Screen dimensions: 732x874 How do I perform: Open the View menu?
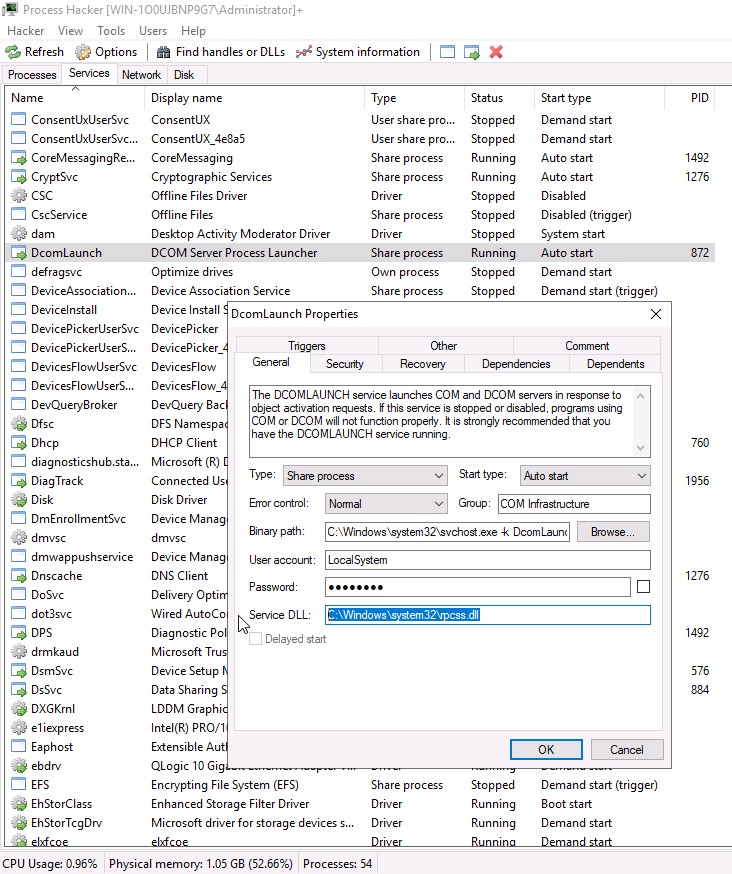70,31
